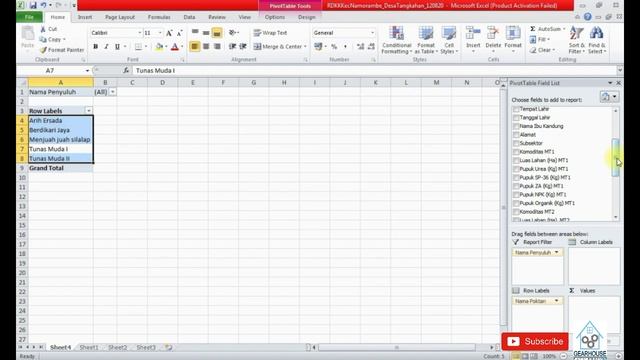This screenshot has width=640, height=360.
Task: Apply the red font color A
Action: [175, 47]
